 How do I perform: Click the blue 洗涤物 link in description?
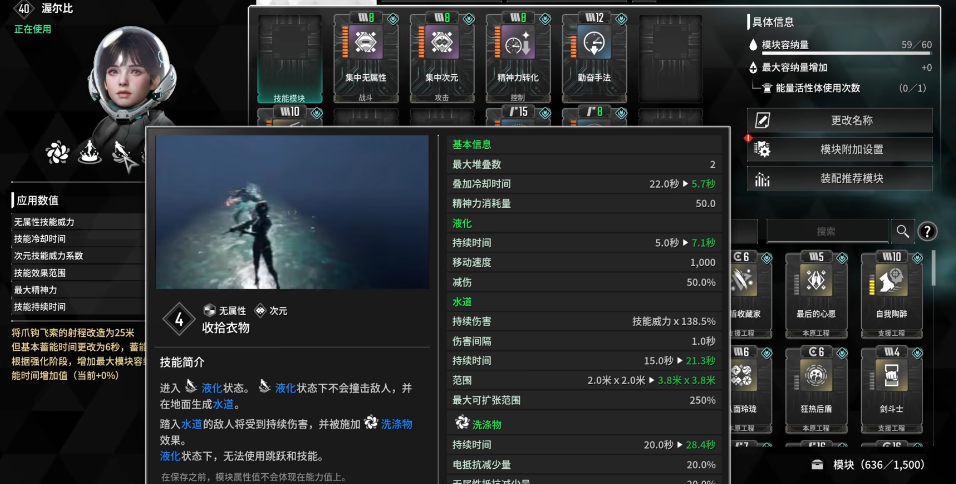[396, 423]
